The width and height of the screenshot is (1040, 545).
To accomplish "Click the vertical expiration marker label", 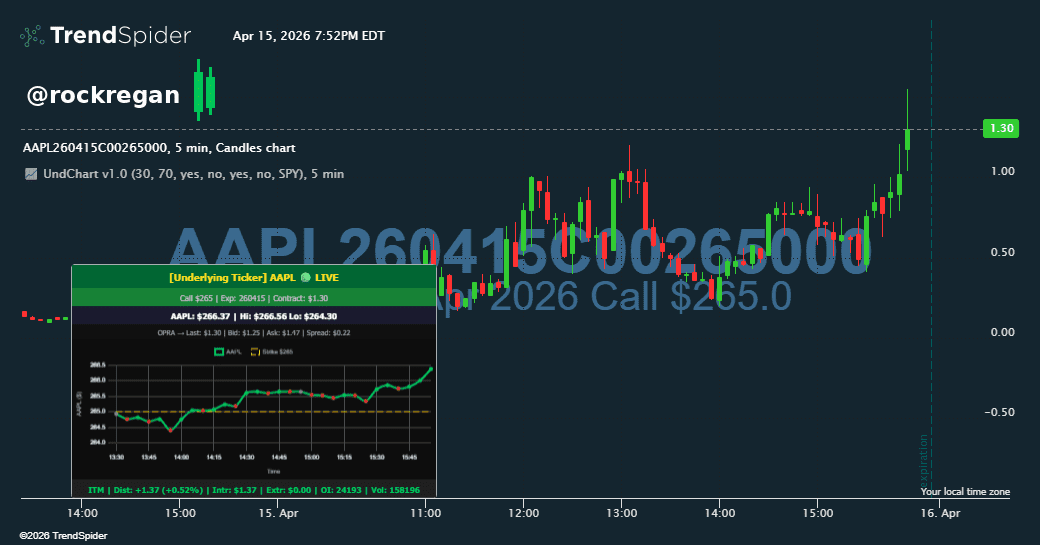I will pyautogui.click(x=923, y=459).
